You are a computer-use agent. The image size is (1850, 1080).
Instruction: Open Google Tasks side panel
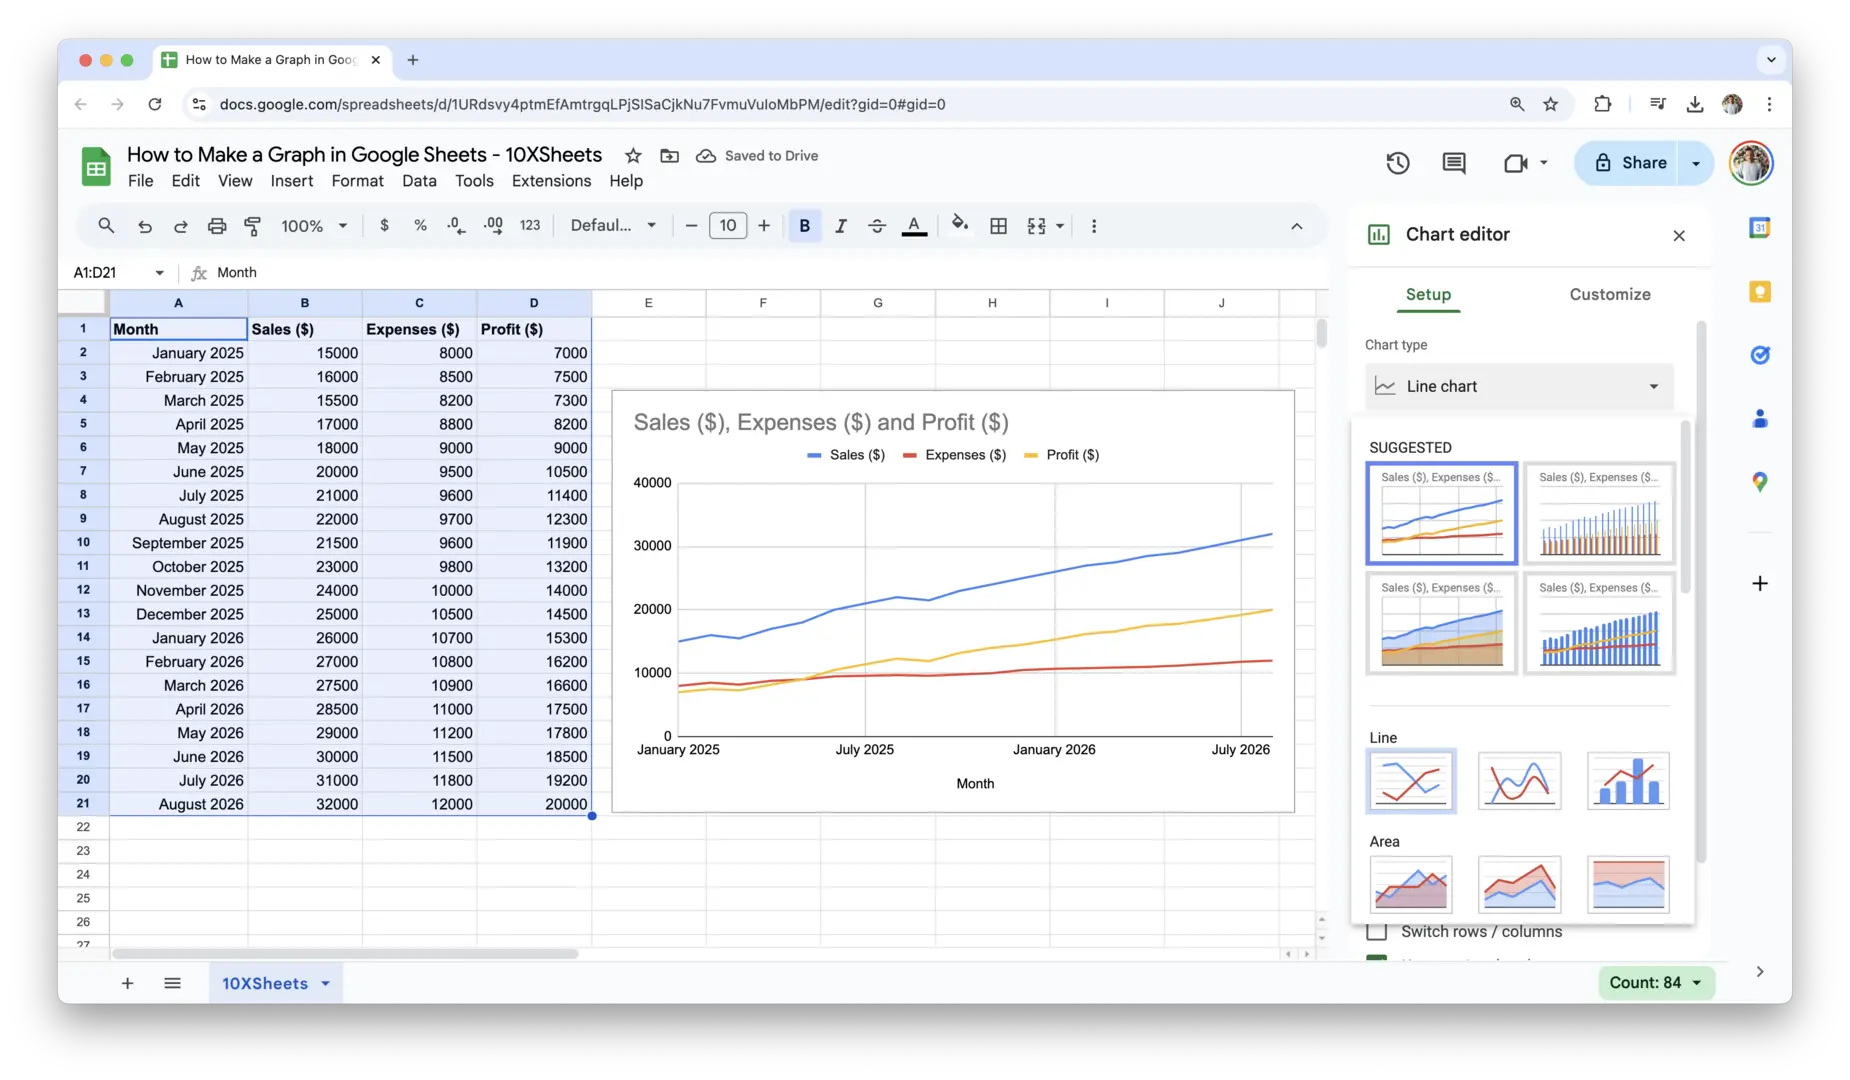point(1760,355)
